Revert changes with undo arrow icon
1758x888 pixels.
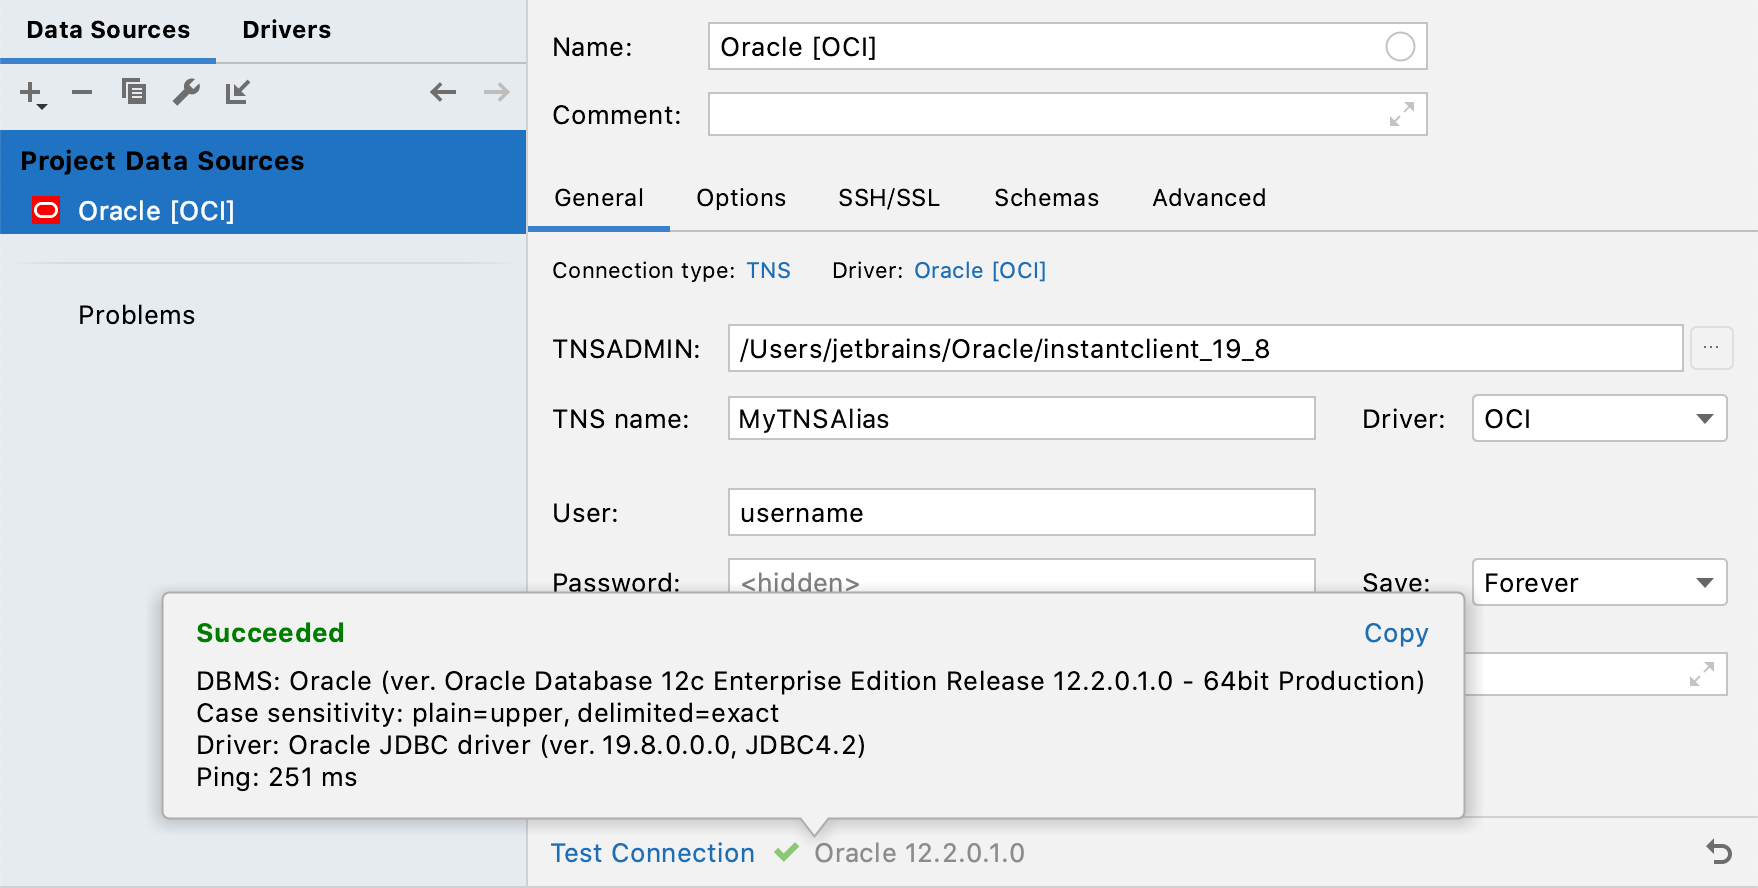coord(1718,852)
